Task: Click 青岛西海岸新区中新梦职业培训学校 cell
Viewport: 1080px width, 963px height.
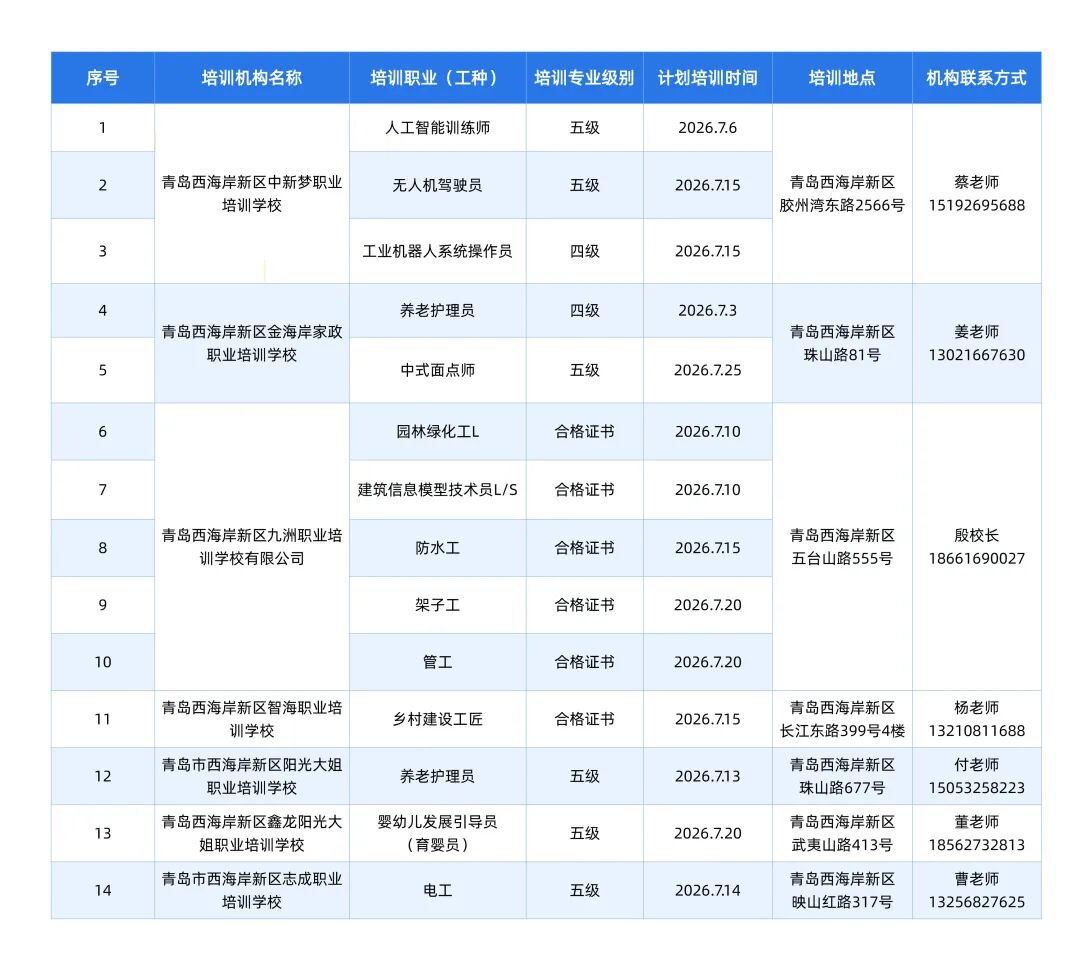Action: (251, 194)
